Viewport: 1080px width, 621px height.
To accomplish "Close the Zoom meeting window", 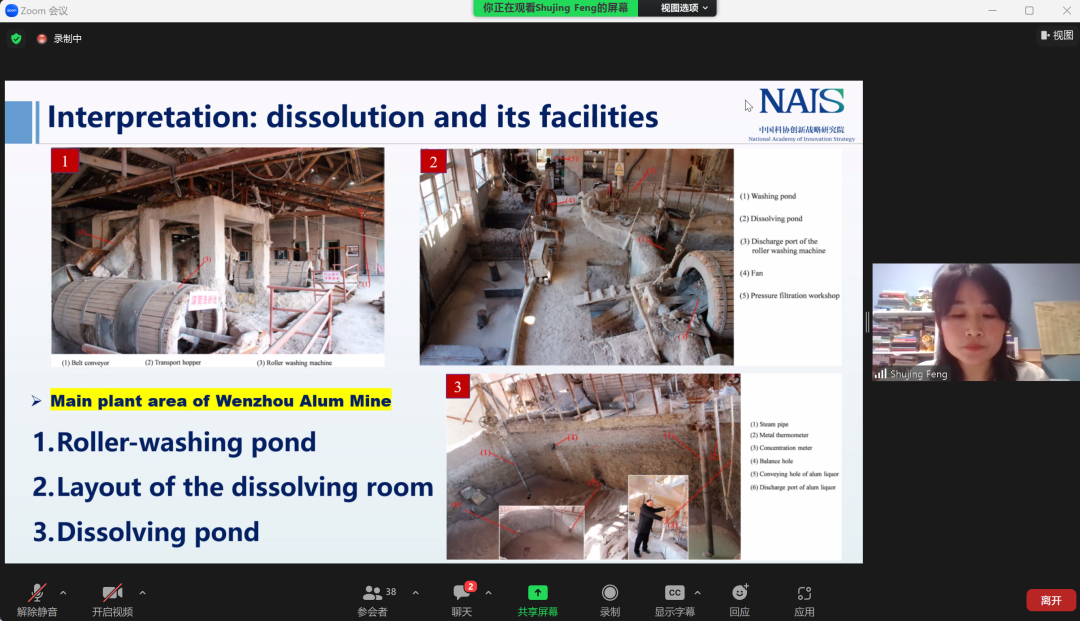I will [x=1066, y=10].
